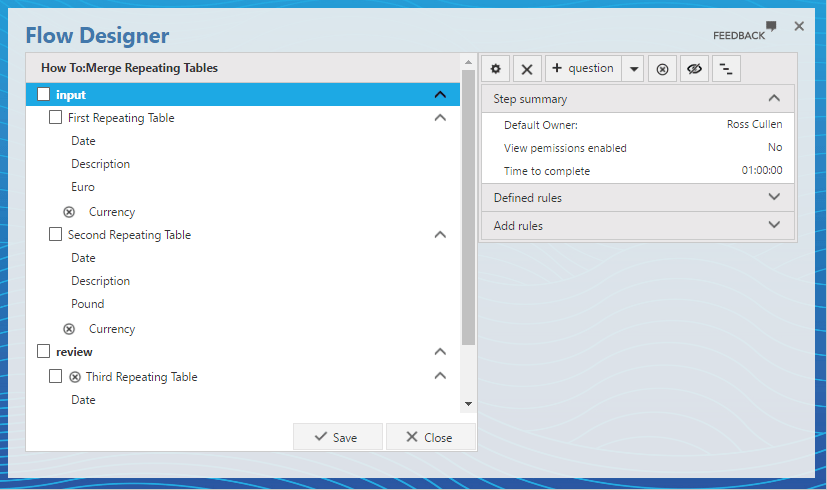Click the delete X toolbar icon

(x=527, y=69)
